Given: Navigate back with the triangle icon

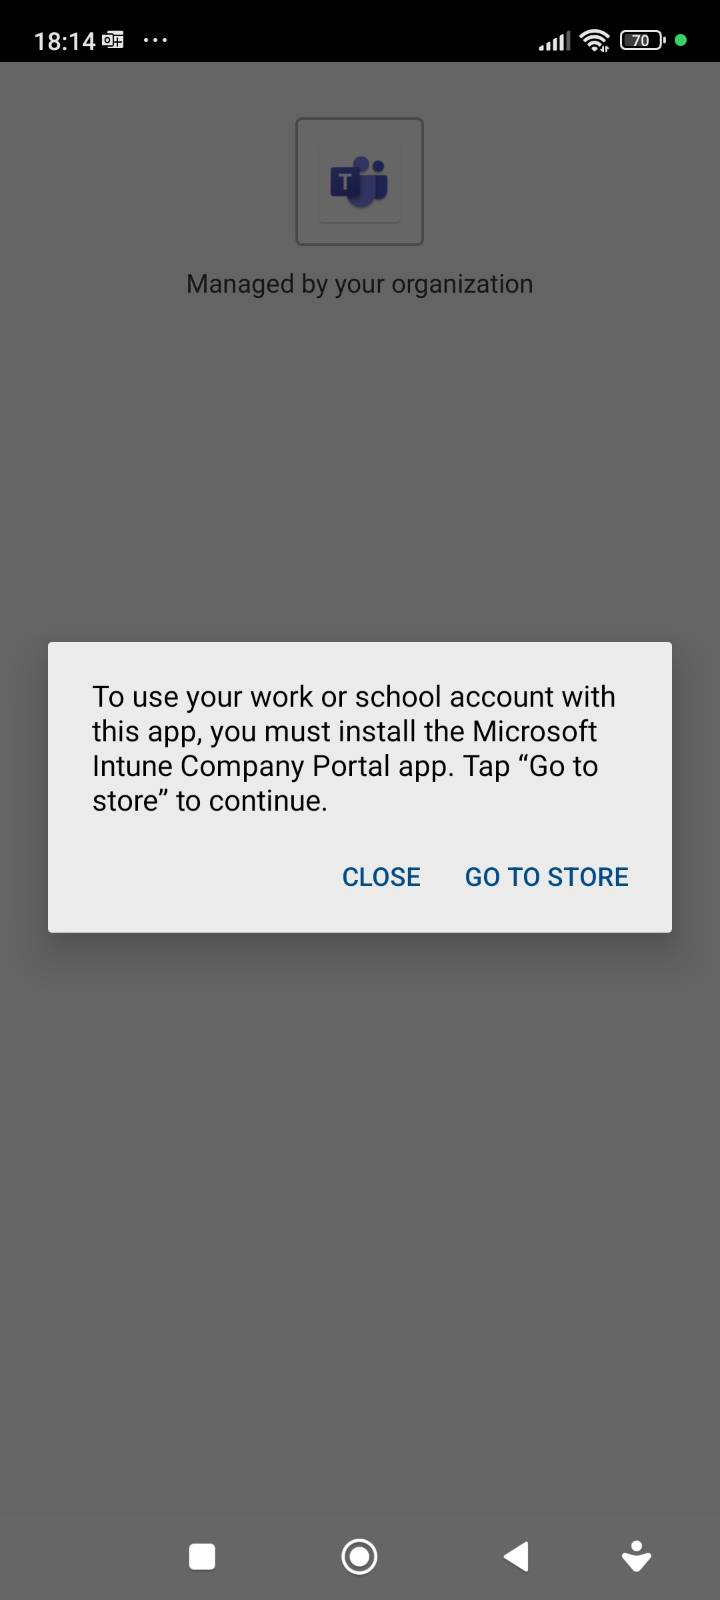Looking at the screenshot, I should (515, 1556).
